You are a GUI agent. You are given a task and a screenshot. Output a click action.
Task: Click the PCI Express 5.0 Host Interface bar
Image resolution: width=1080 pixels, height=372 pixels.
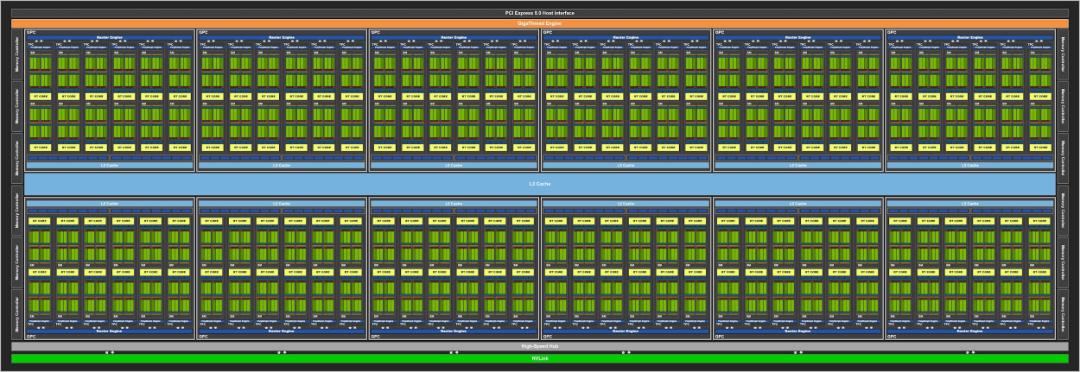click(x=540, y=13)
